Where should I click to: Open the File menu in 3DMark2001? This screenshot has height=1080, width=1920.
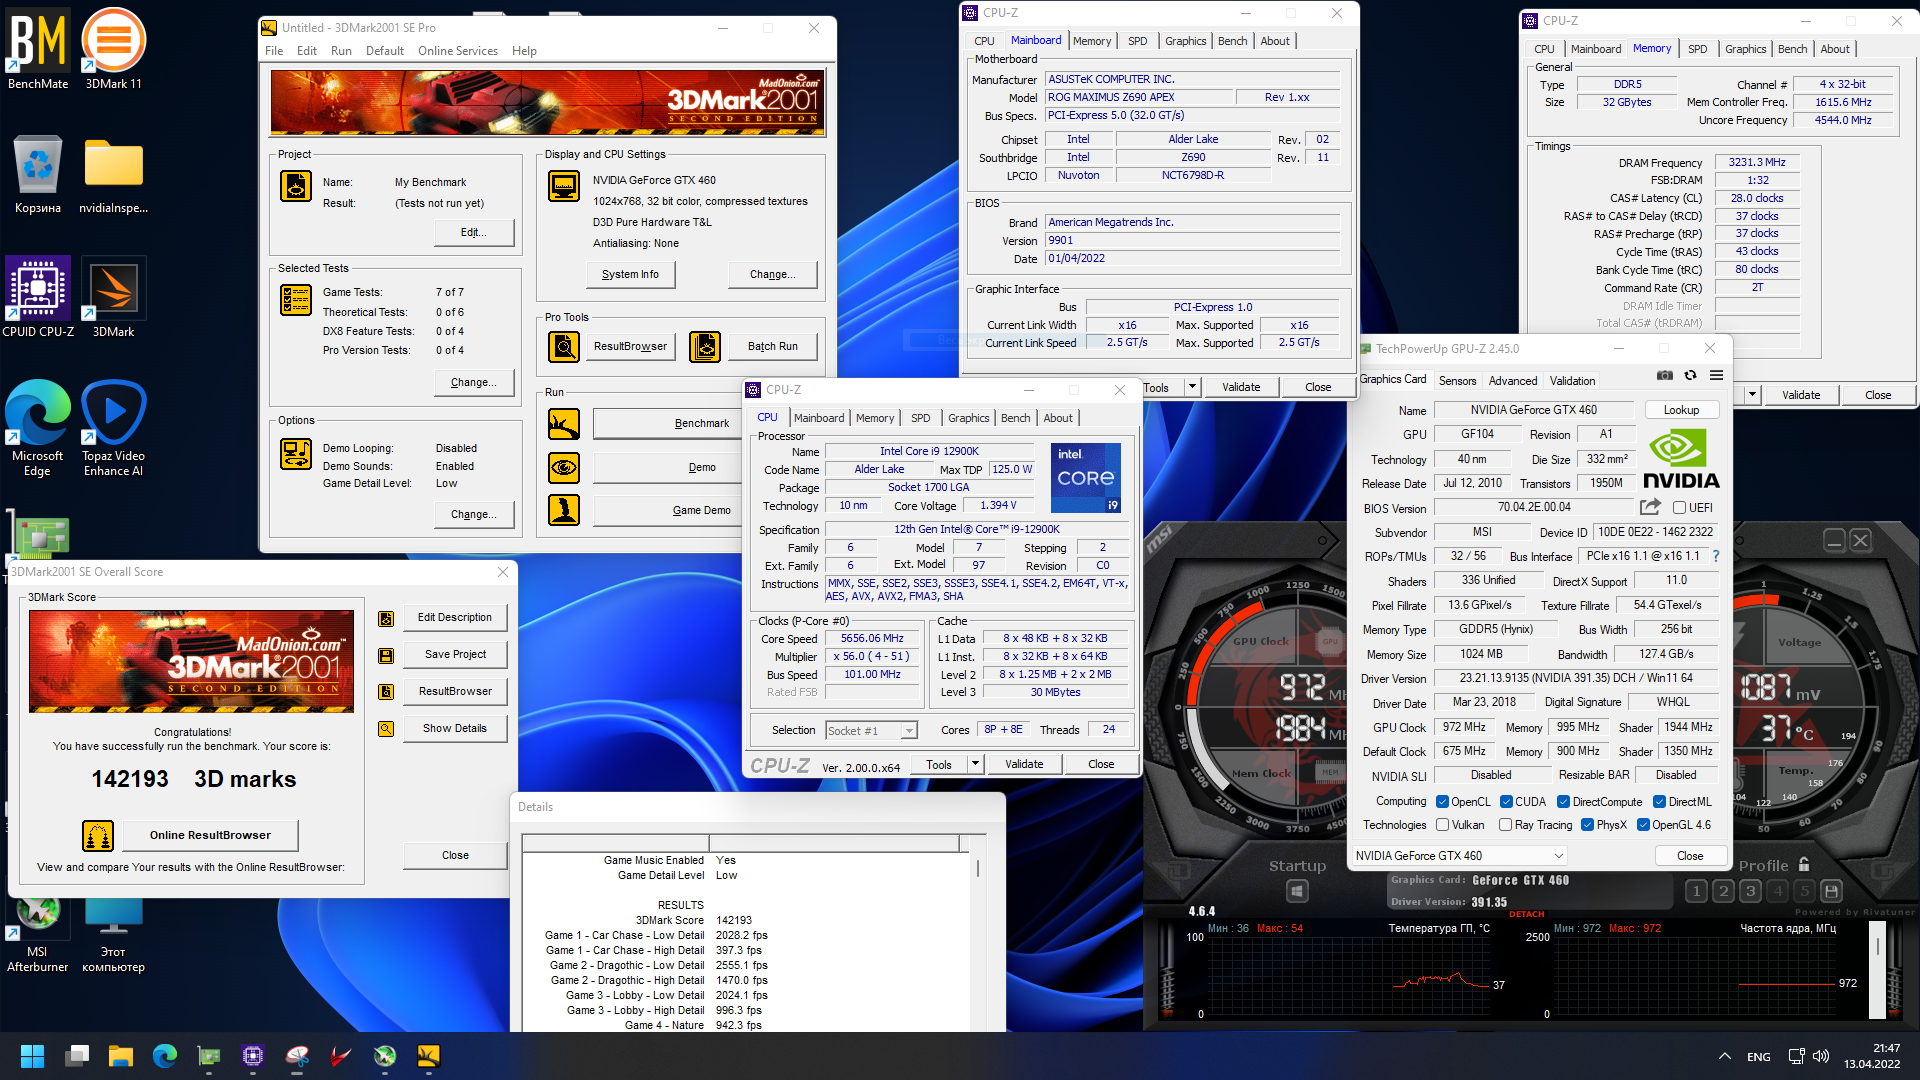pos(274,51)
